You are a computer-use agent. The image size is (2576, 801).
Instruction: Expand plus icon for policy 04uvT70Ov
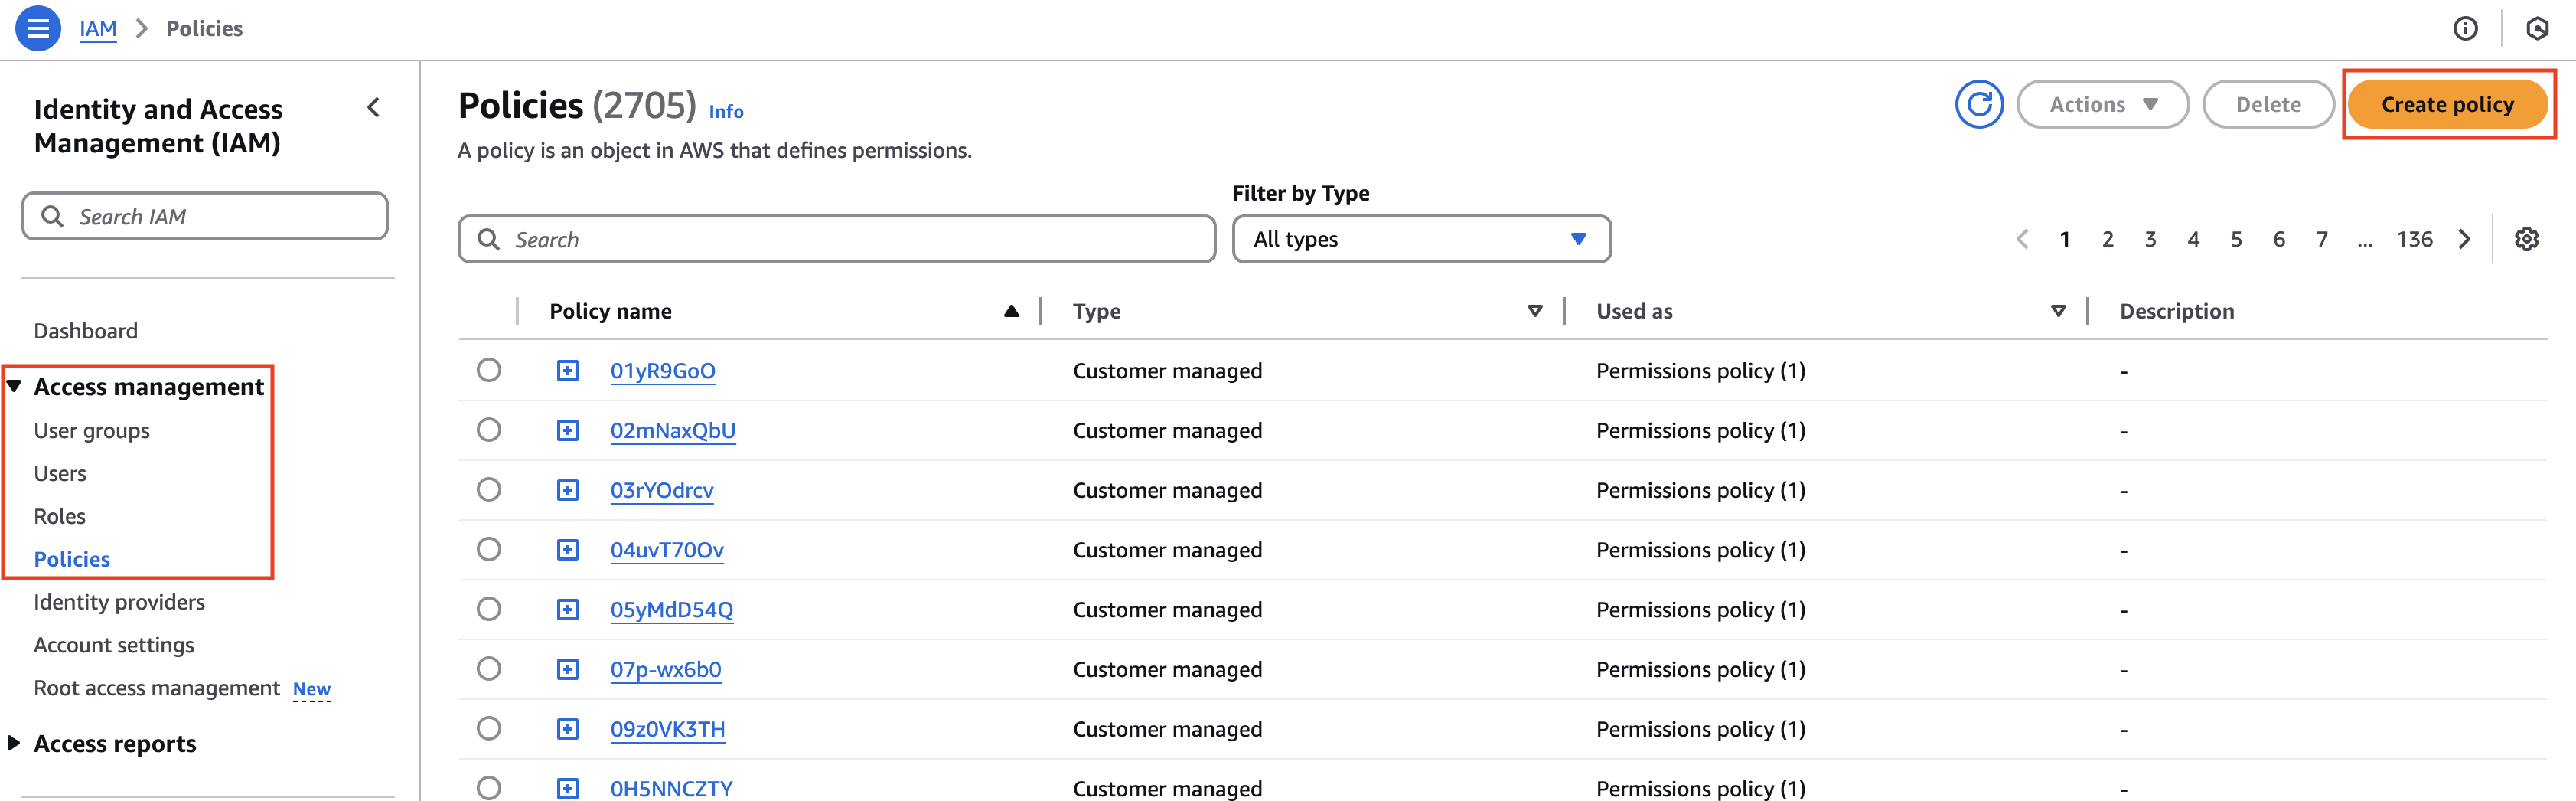click(x=567, y=550)
